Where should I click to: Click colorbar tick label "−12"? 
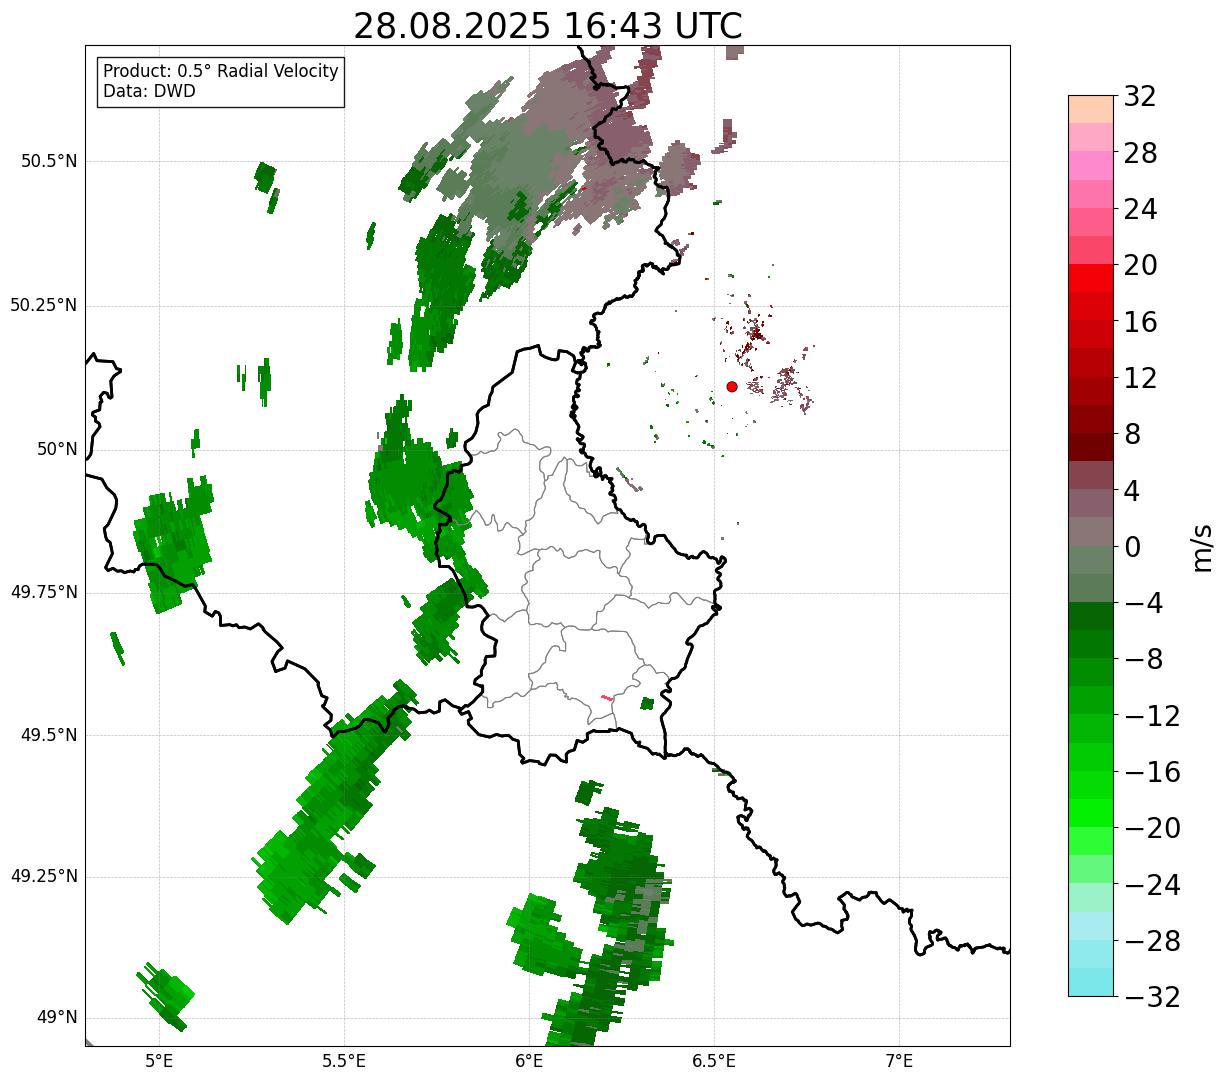pos(1152,716)
